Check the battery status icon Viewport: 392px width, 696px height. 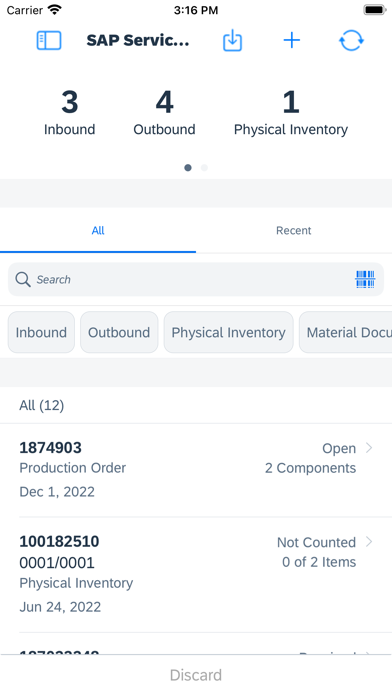click(x=375, y=10)
